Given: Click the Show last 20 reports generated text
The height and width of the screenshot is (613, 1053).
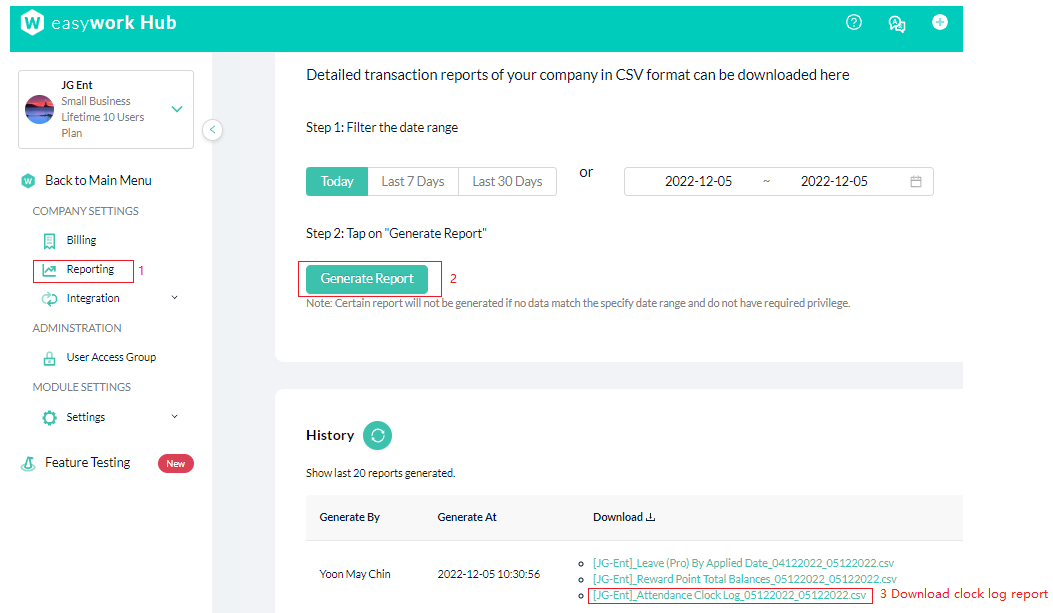Looking at the screenshot, I should (380, 473).
